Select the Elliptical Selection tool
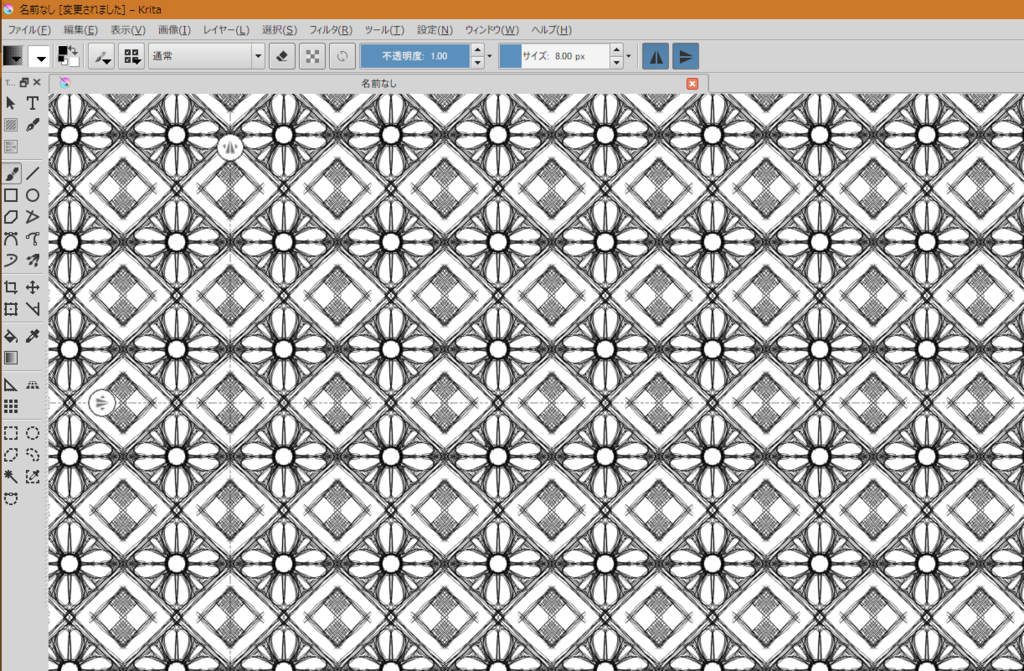This screenshot has width=1024, height=671. click(32, 433)
